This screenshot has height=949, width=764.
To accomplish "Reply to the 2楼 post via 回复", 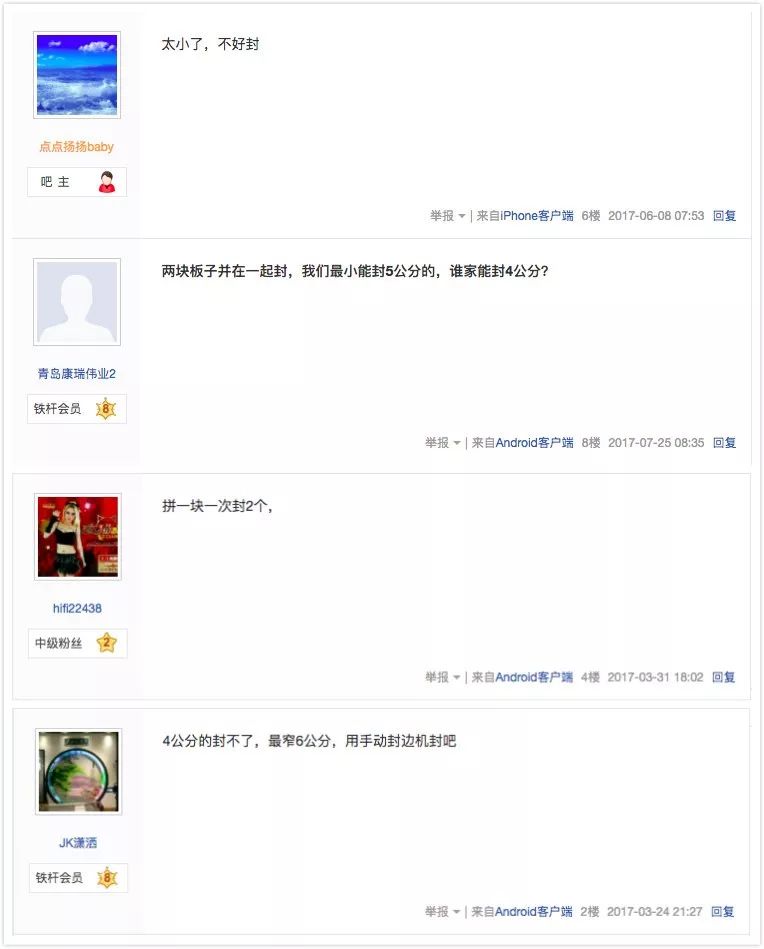I will [x=723, y=911].
